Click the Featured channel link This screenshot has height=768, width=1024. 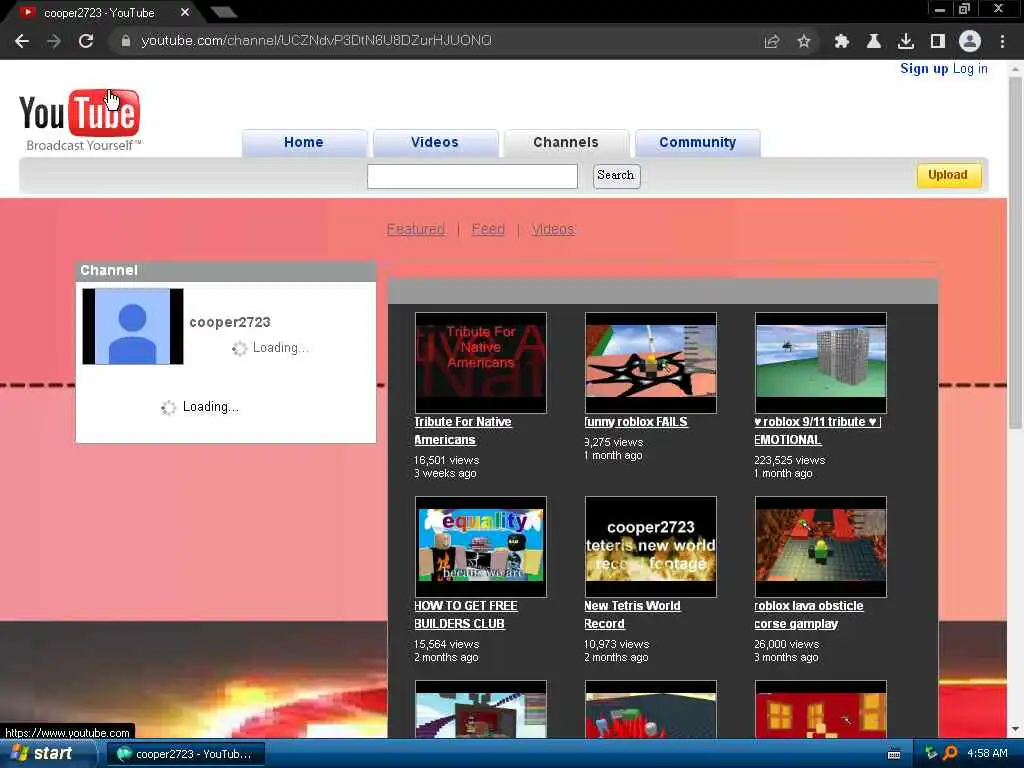coord(415,229)
